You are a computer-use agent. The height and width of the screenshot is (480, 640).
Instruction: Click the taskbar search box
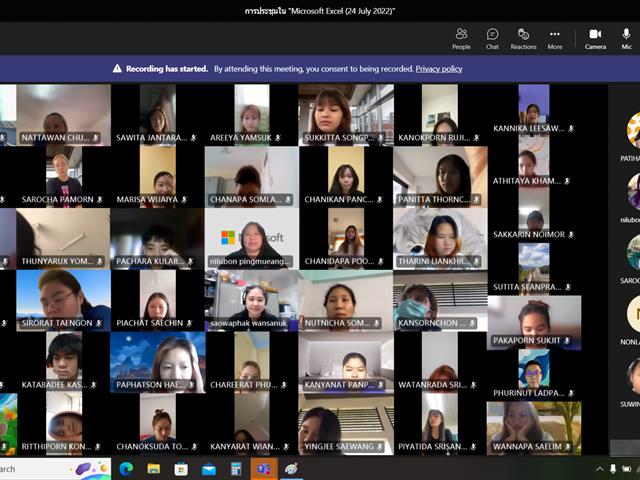[55, 469]
